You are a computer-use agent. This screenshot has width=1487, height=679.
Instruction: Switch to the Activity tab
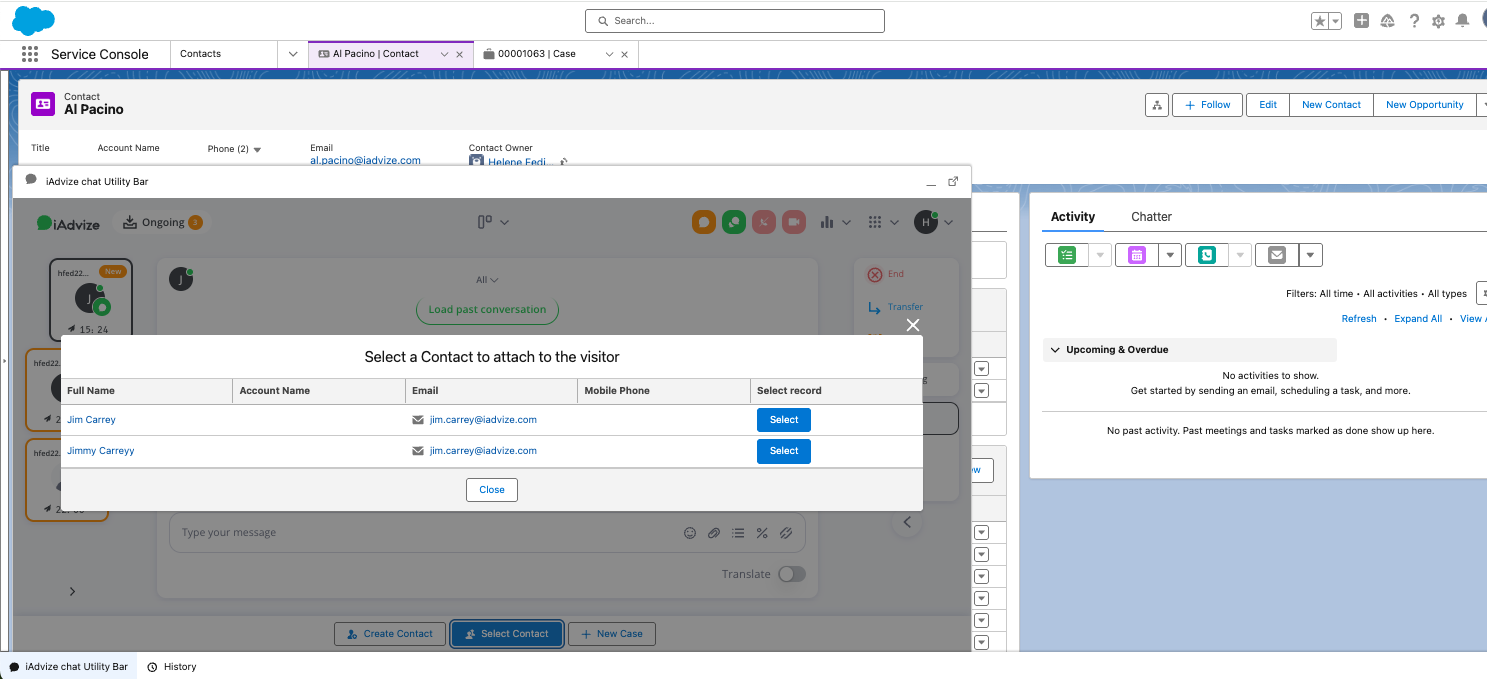pos(1073,216)
